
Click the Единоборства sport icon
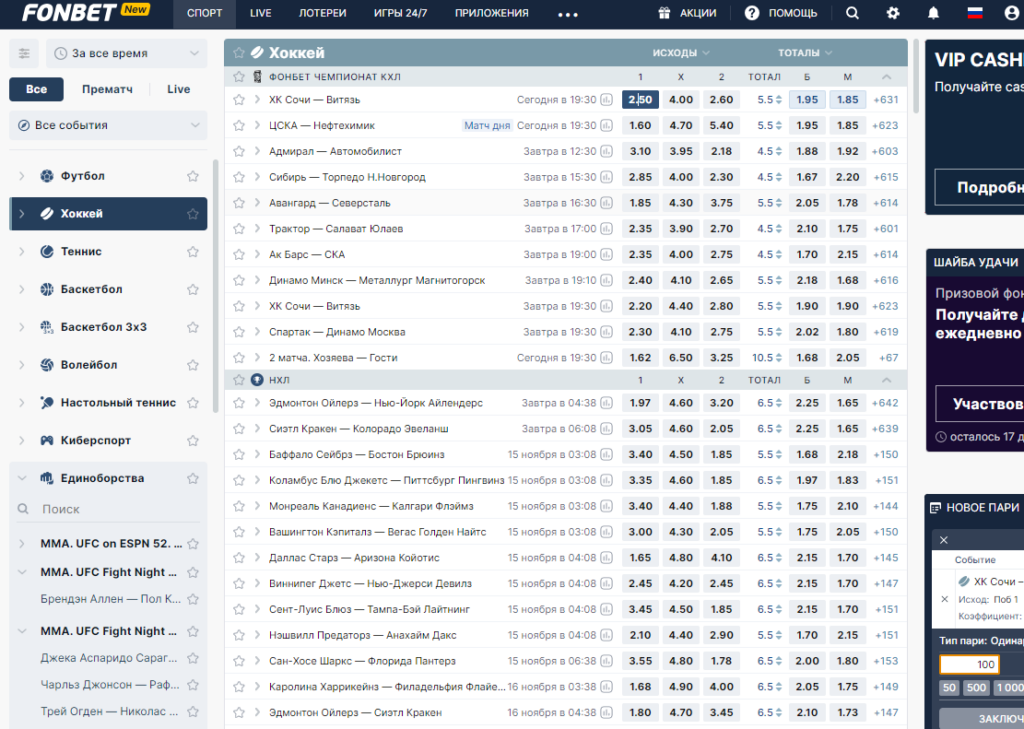pos(47,478)
